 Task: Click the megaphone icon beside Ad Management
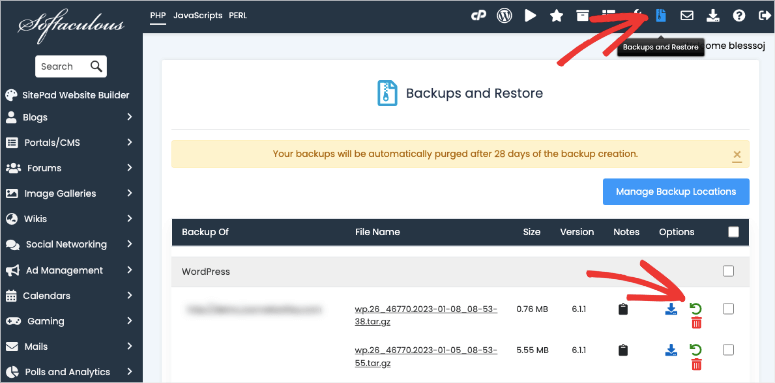pyautogui.click(x=12, y=270)
